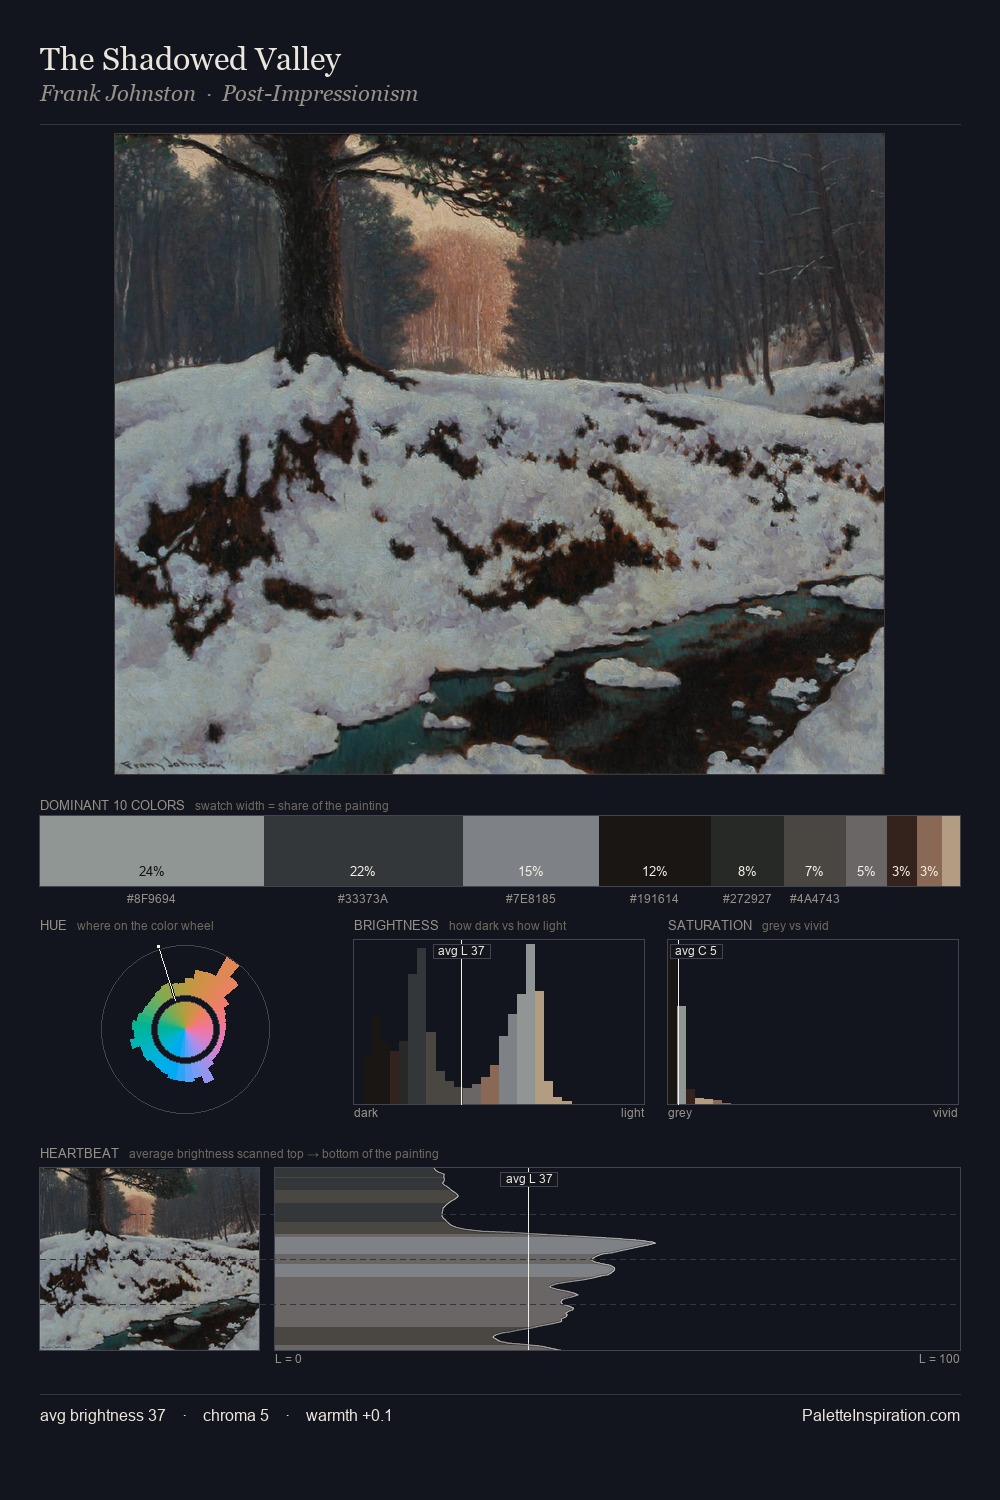This screenshot has width=1000, height=1500.
Task: Pick the 5% grey swatch
Action: point(866,851)
